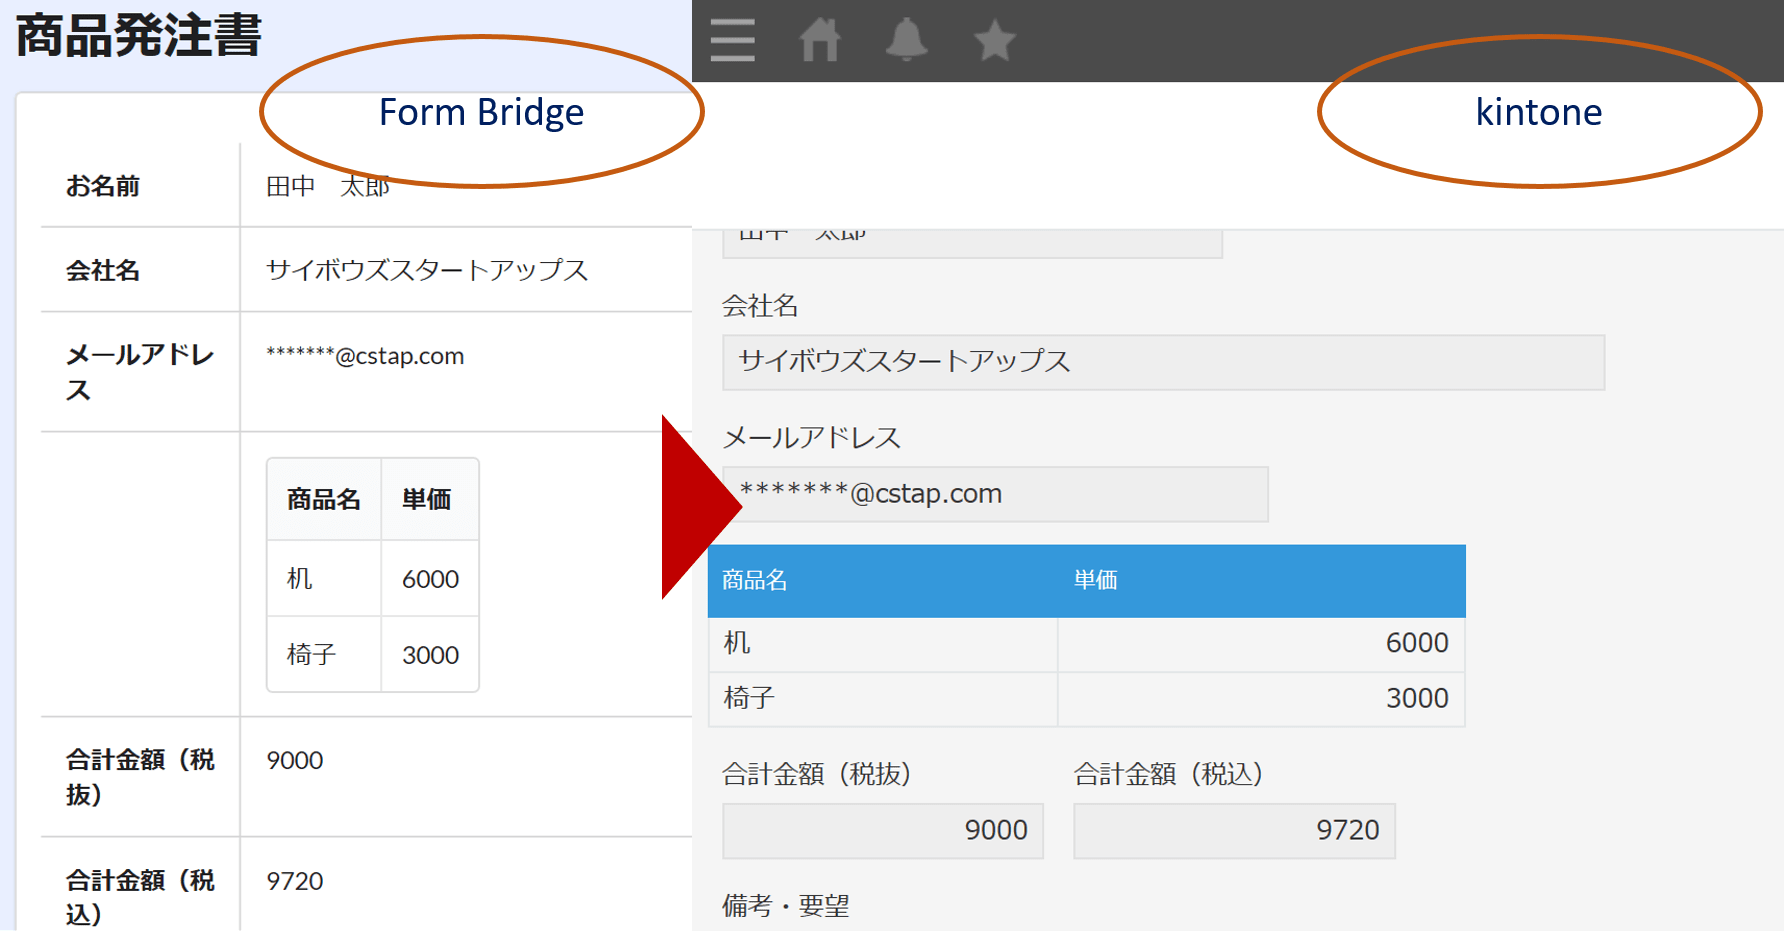
Task: Open the notifications bell in kintone header
Action: point(906,41)
